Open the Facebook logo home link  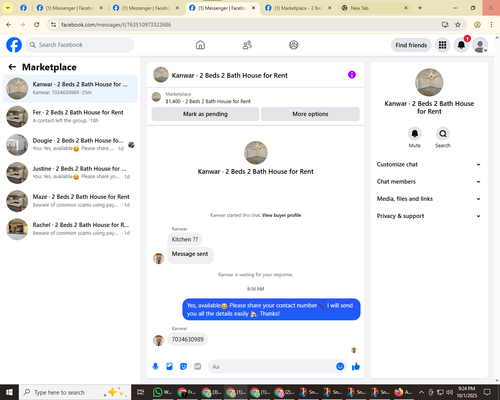[x=14, y=45]
